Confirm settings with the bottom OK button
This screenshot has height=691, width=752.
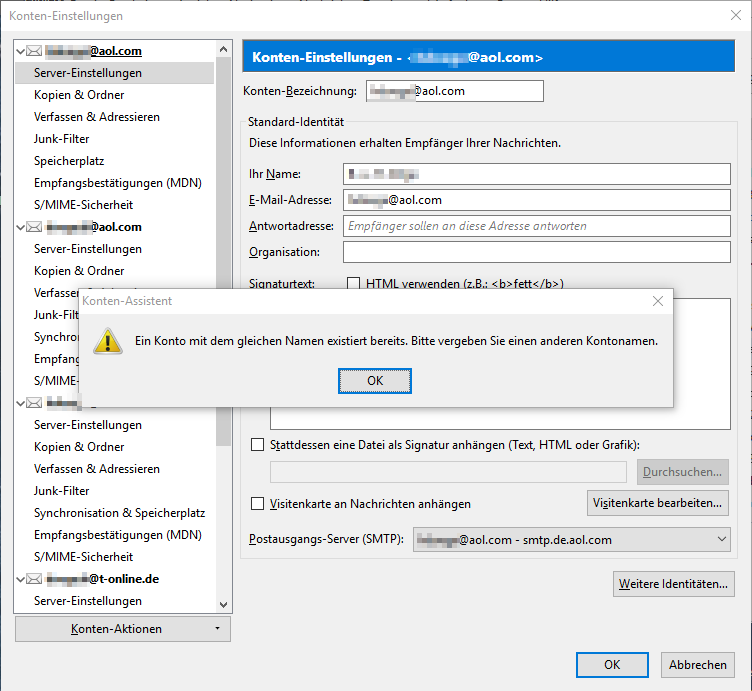(612, 665)
